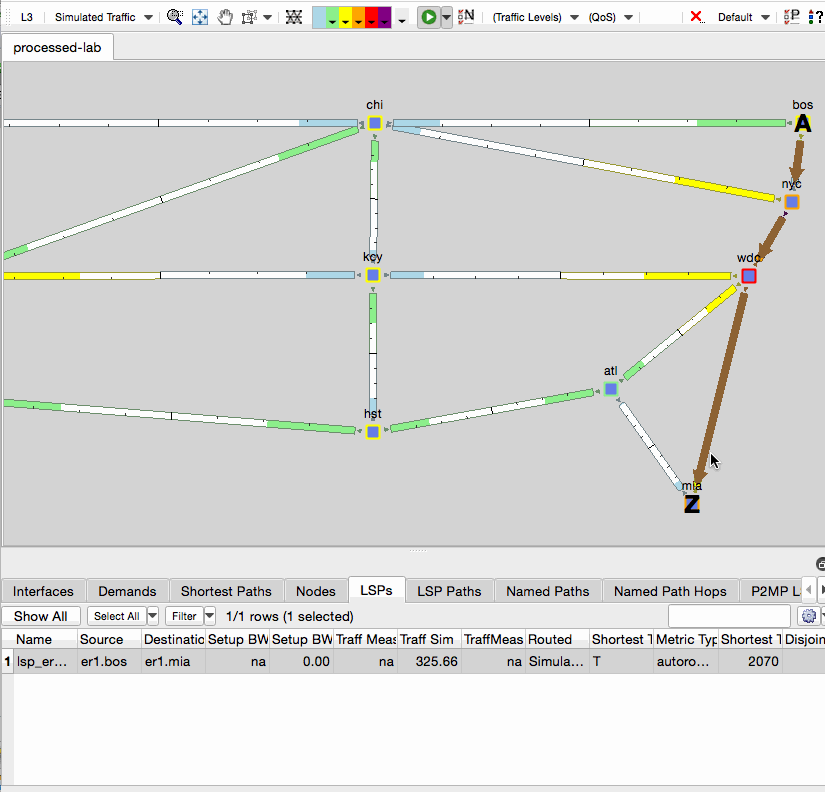Click the gear settings icon above the table

point(808,616)
